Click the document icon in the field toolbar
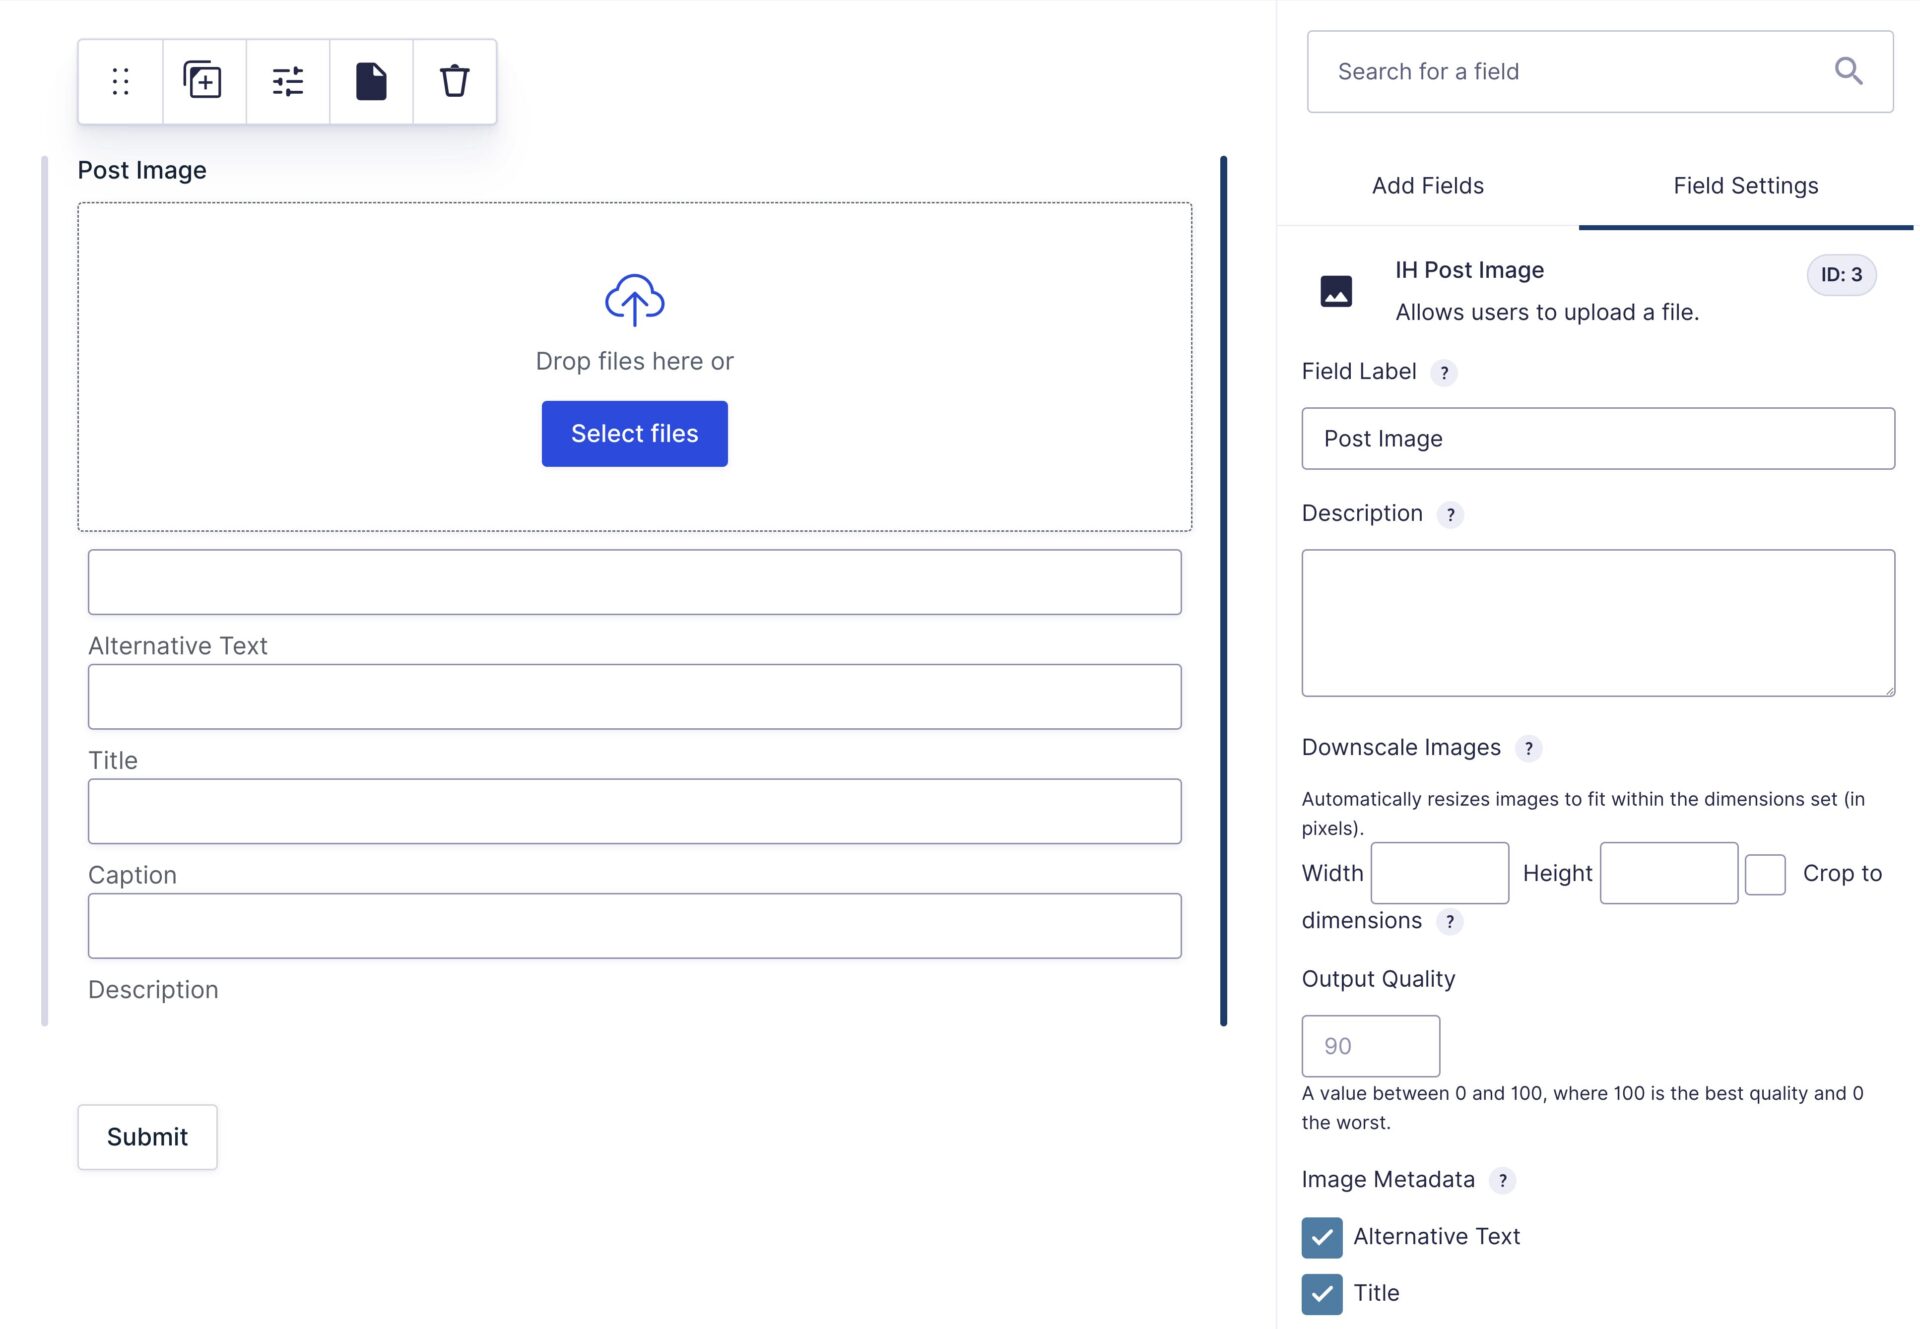The image size is (1920, 1329). (370, 81)
